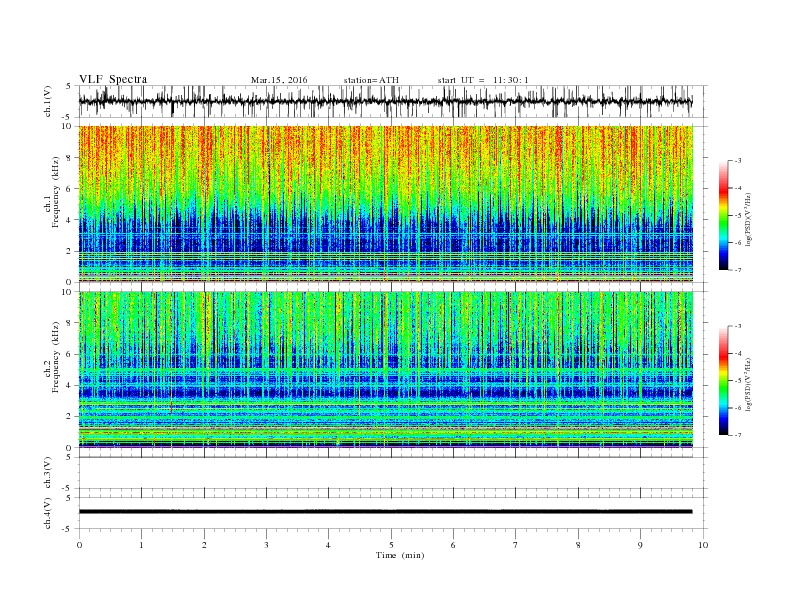Image resolution: width=792 pixels, height=612 pixels.
Task: Click the empty ch.3(V) panel
Action: (393, 473)
